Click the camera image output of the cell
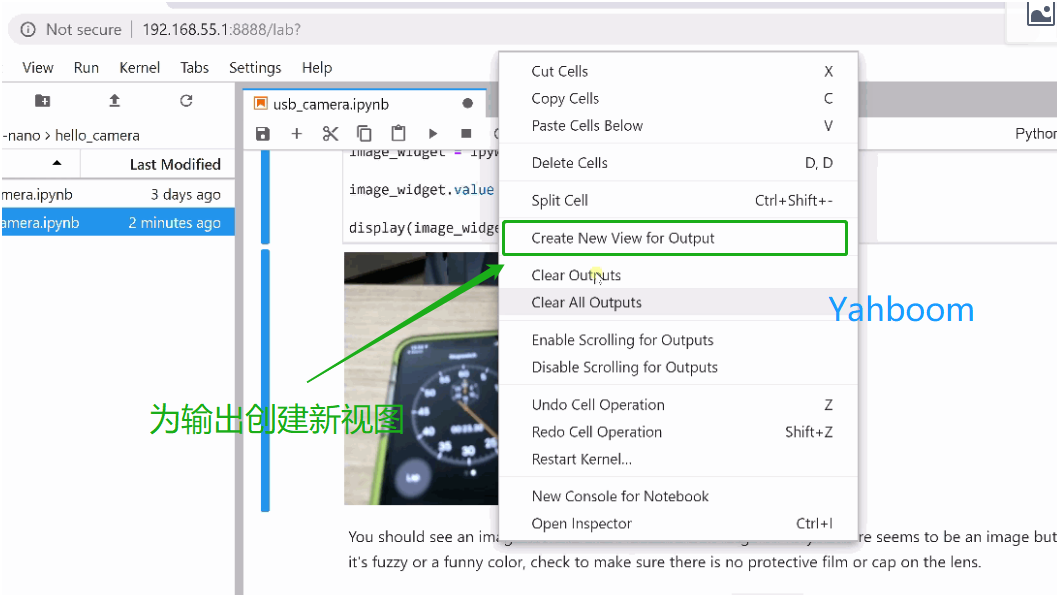Screen dimensions: 1059x597 coord(421,378)
